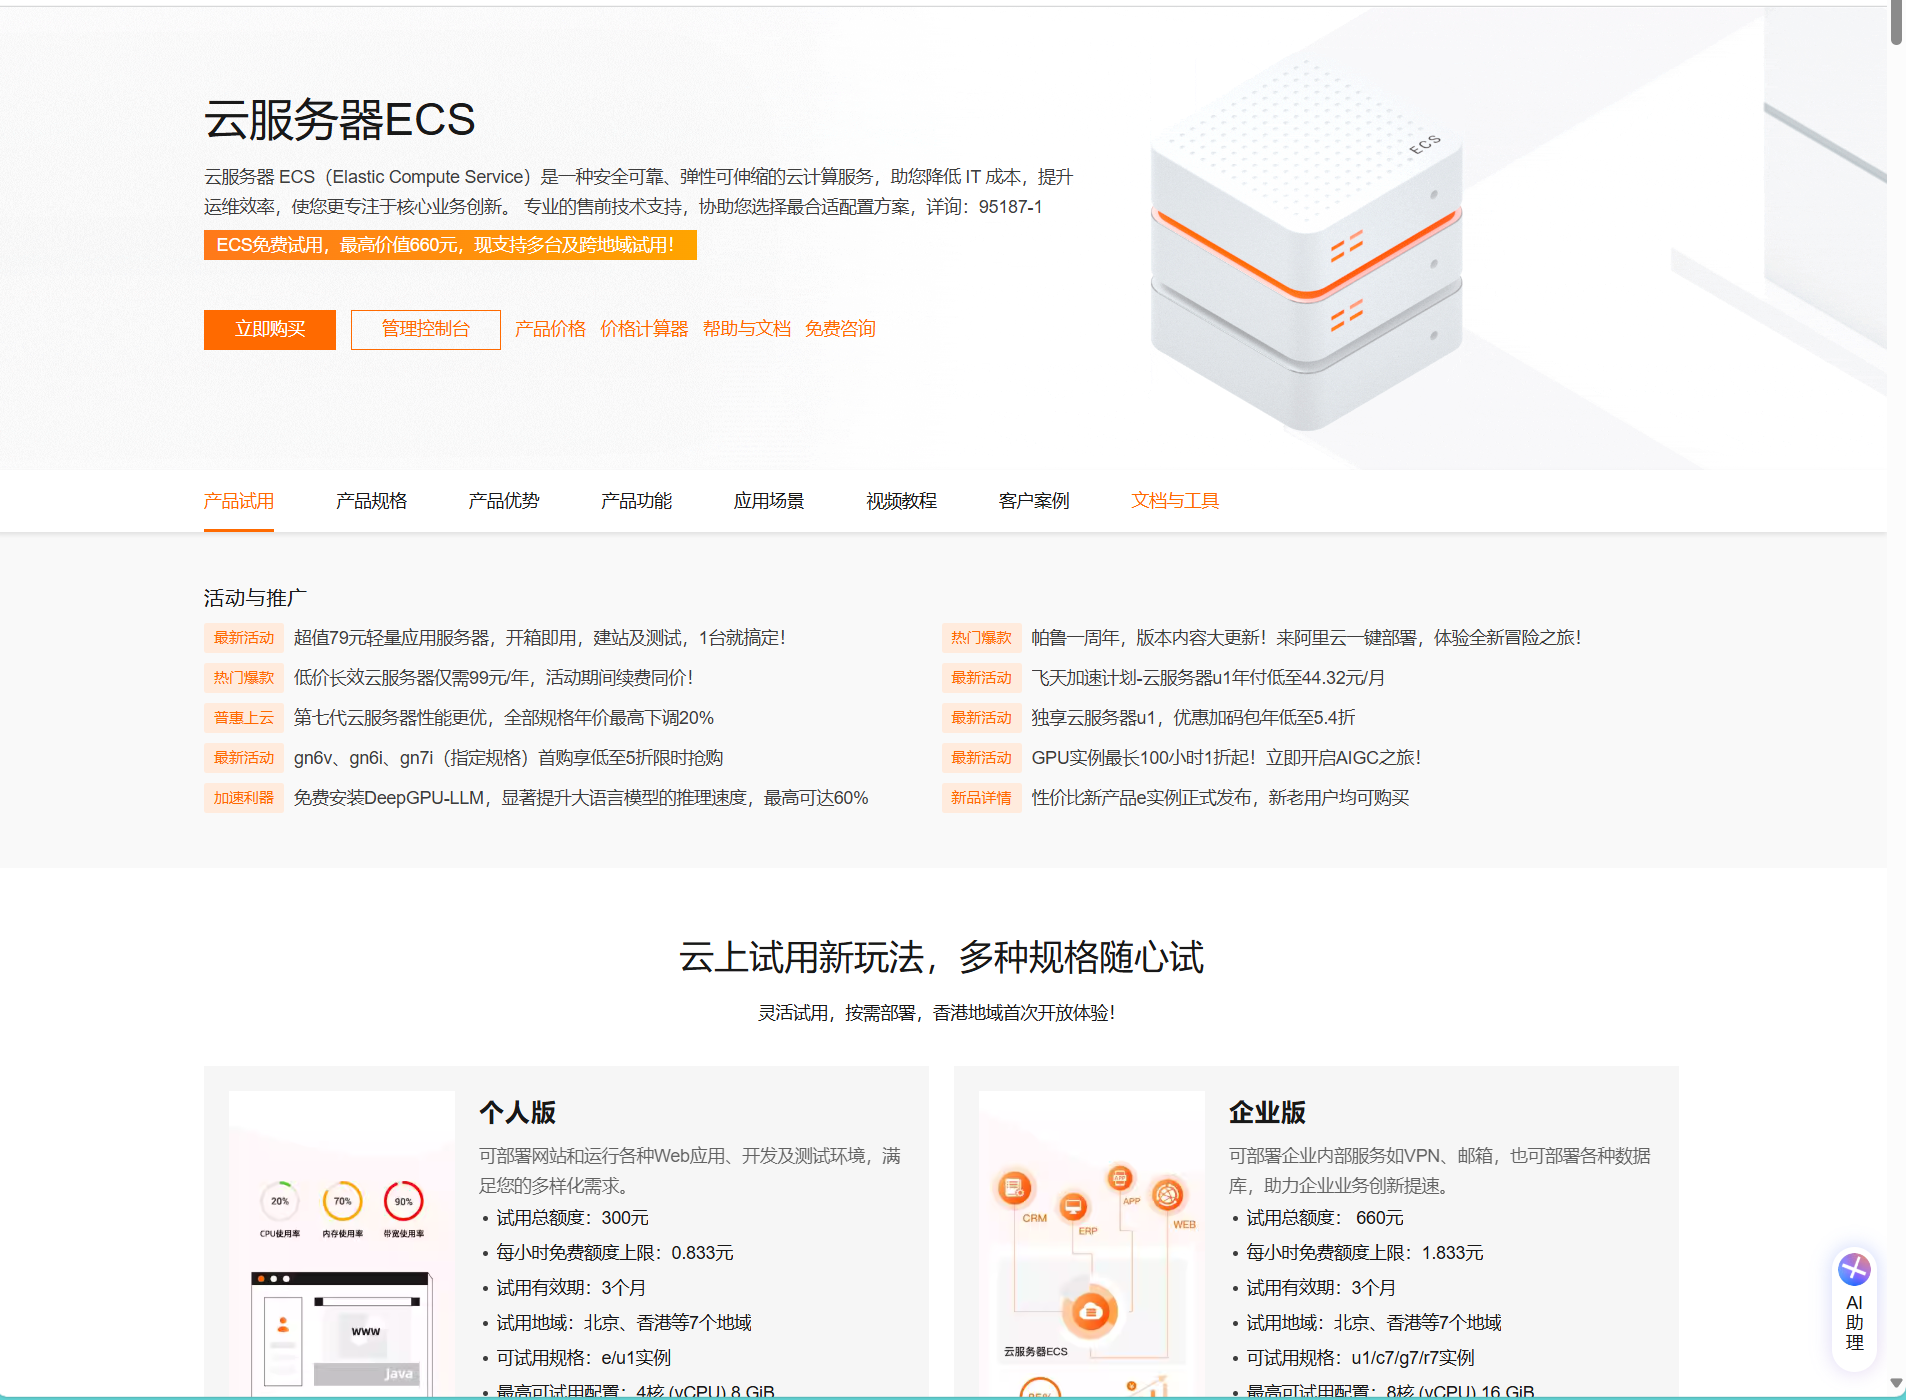1906x1400 pixels.
Task: Click 可试用规格：u1/c7/g7/r7实例 text
Action: click(1360, 1358)
